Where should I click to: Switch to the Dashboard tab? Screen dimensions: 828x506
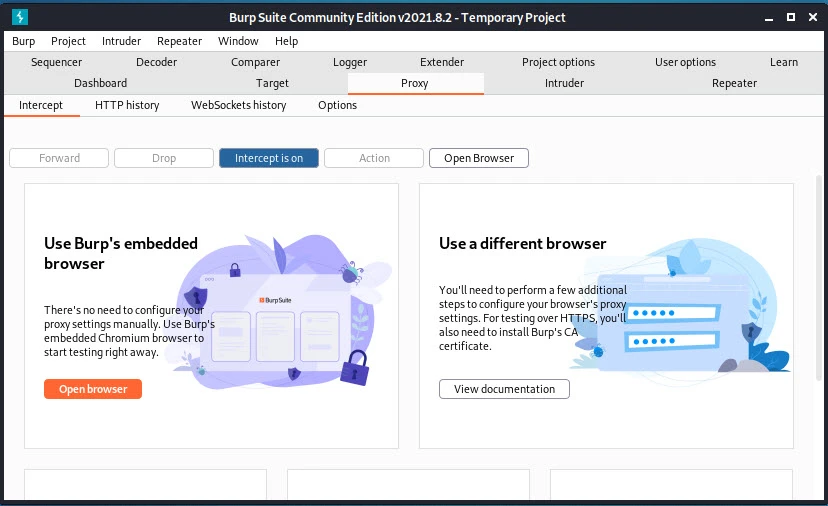click(x=100, y=83)
